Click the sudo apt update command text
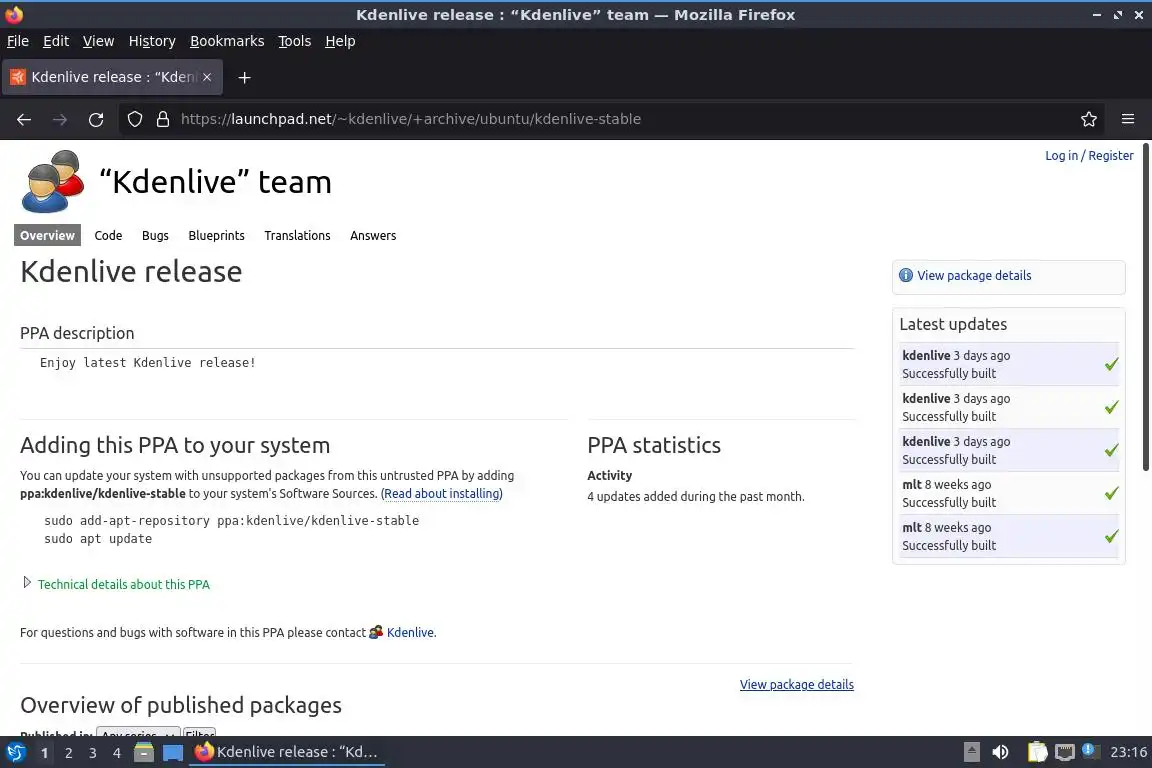Screen dimensions: 1152x768 click(x=98, y=539)
